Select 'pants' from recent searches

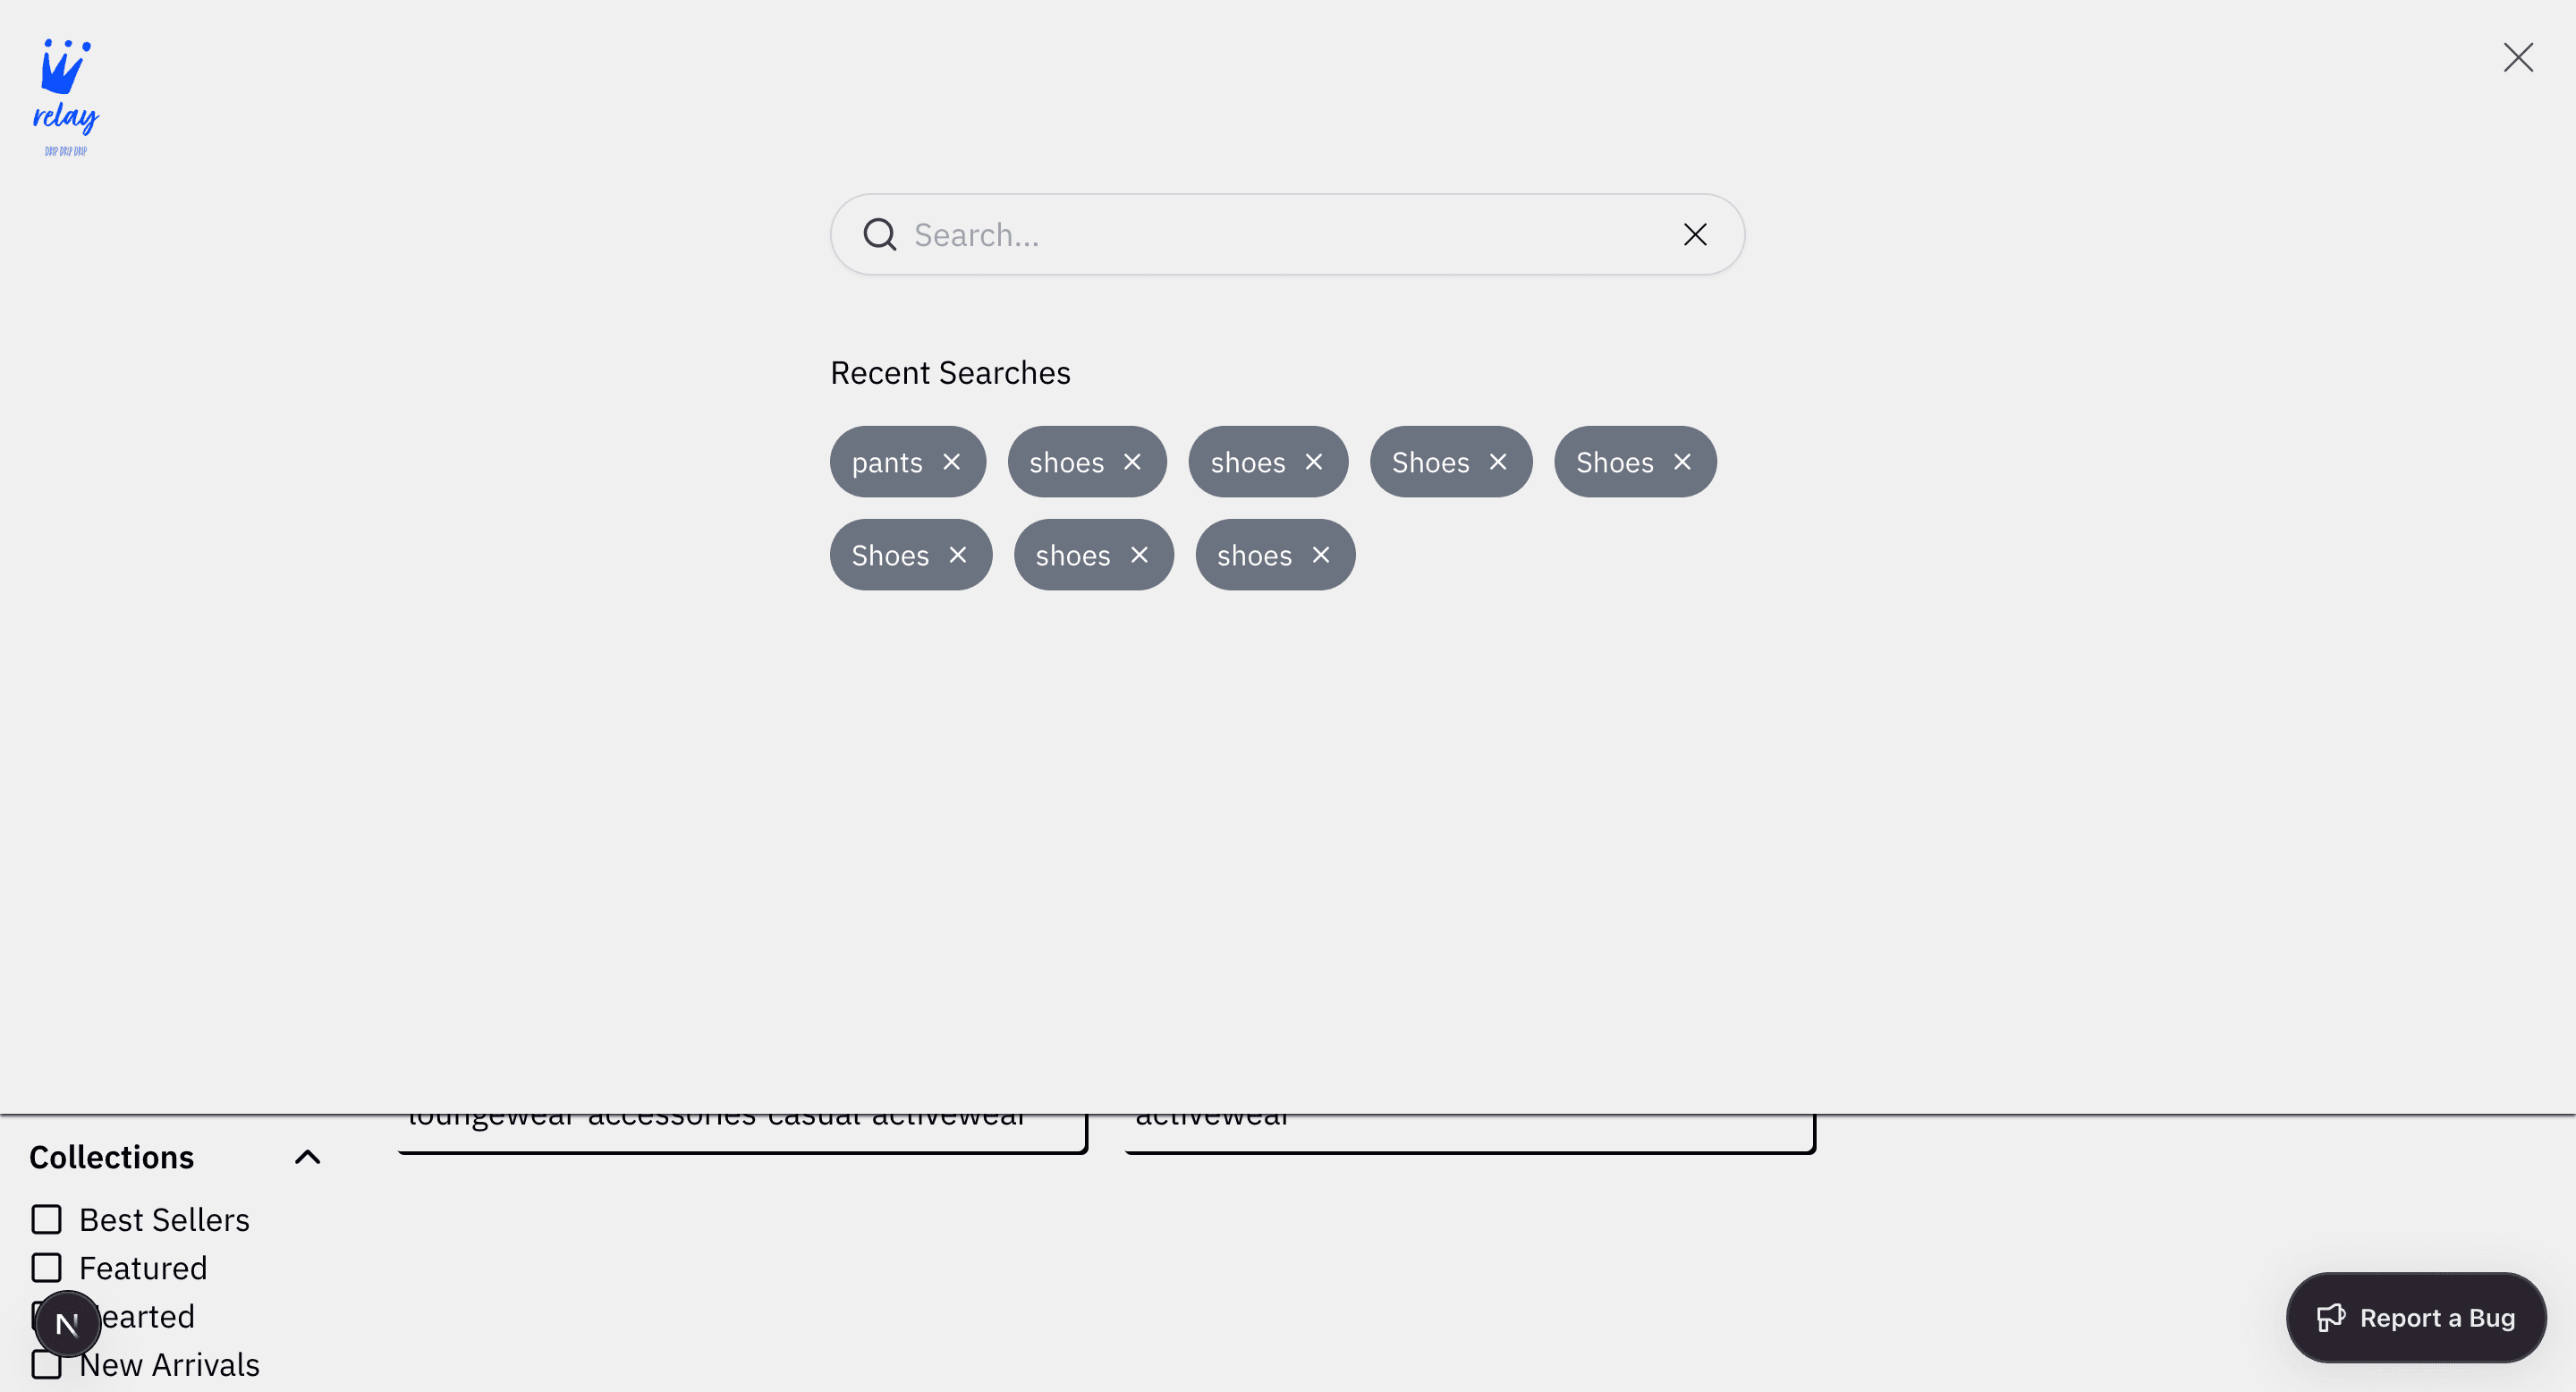coord(886,462)
